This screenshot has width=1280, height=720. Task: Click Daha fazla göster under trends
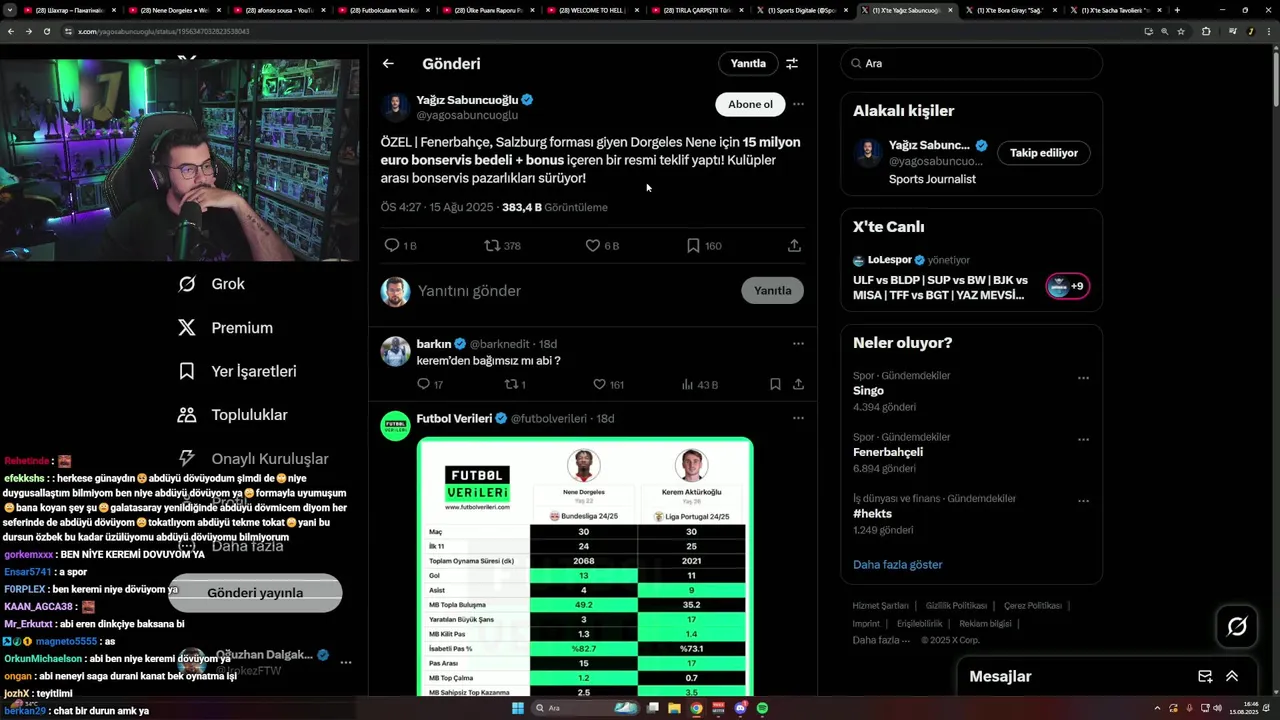(x=897, y=564)
